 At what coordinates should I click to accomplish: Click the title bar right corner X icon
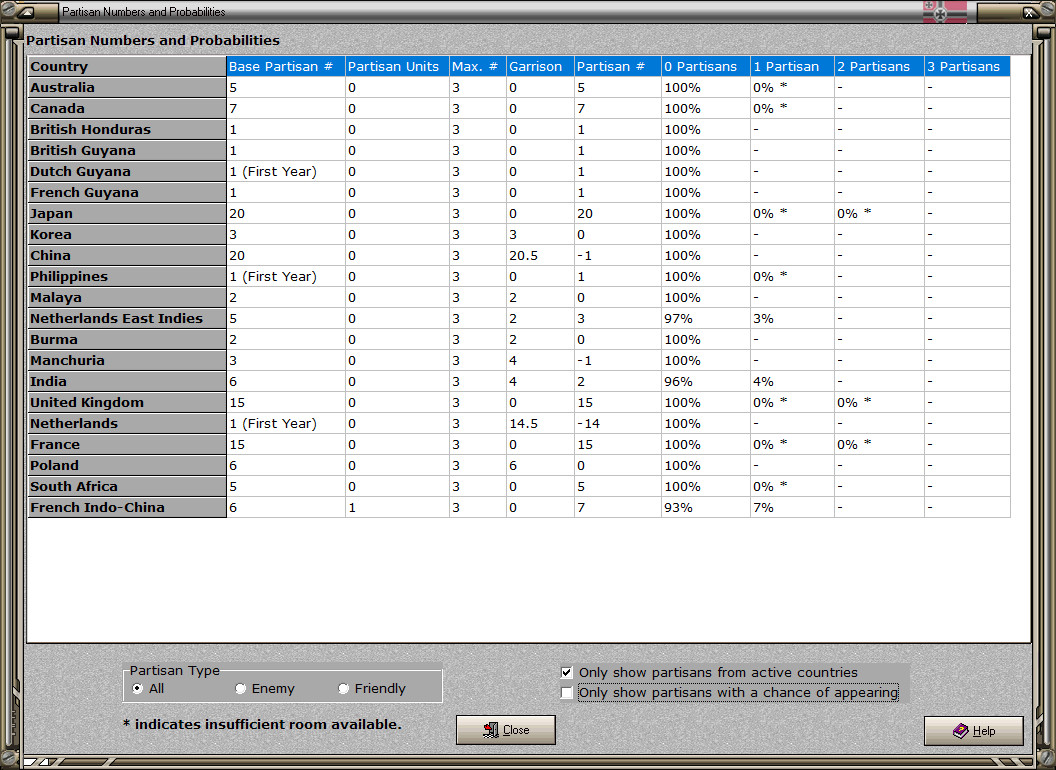1029,11
